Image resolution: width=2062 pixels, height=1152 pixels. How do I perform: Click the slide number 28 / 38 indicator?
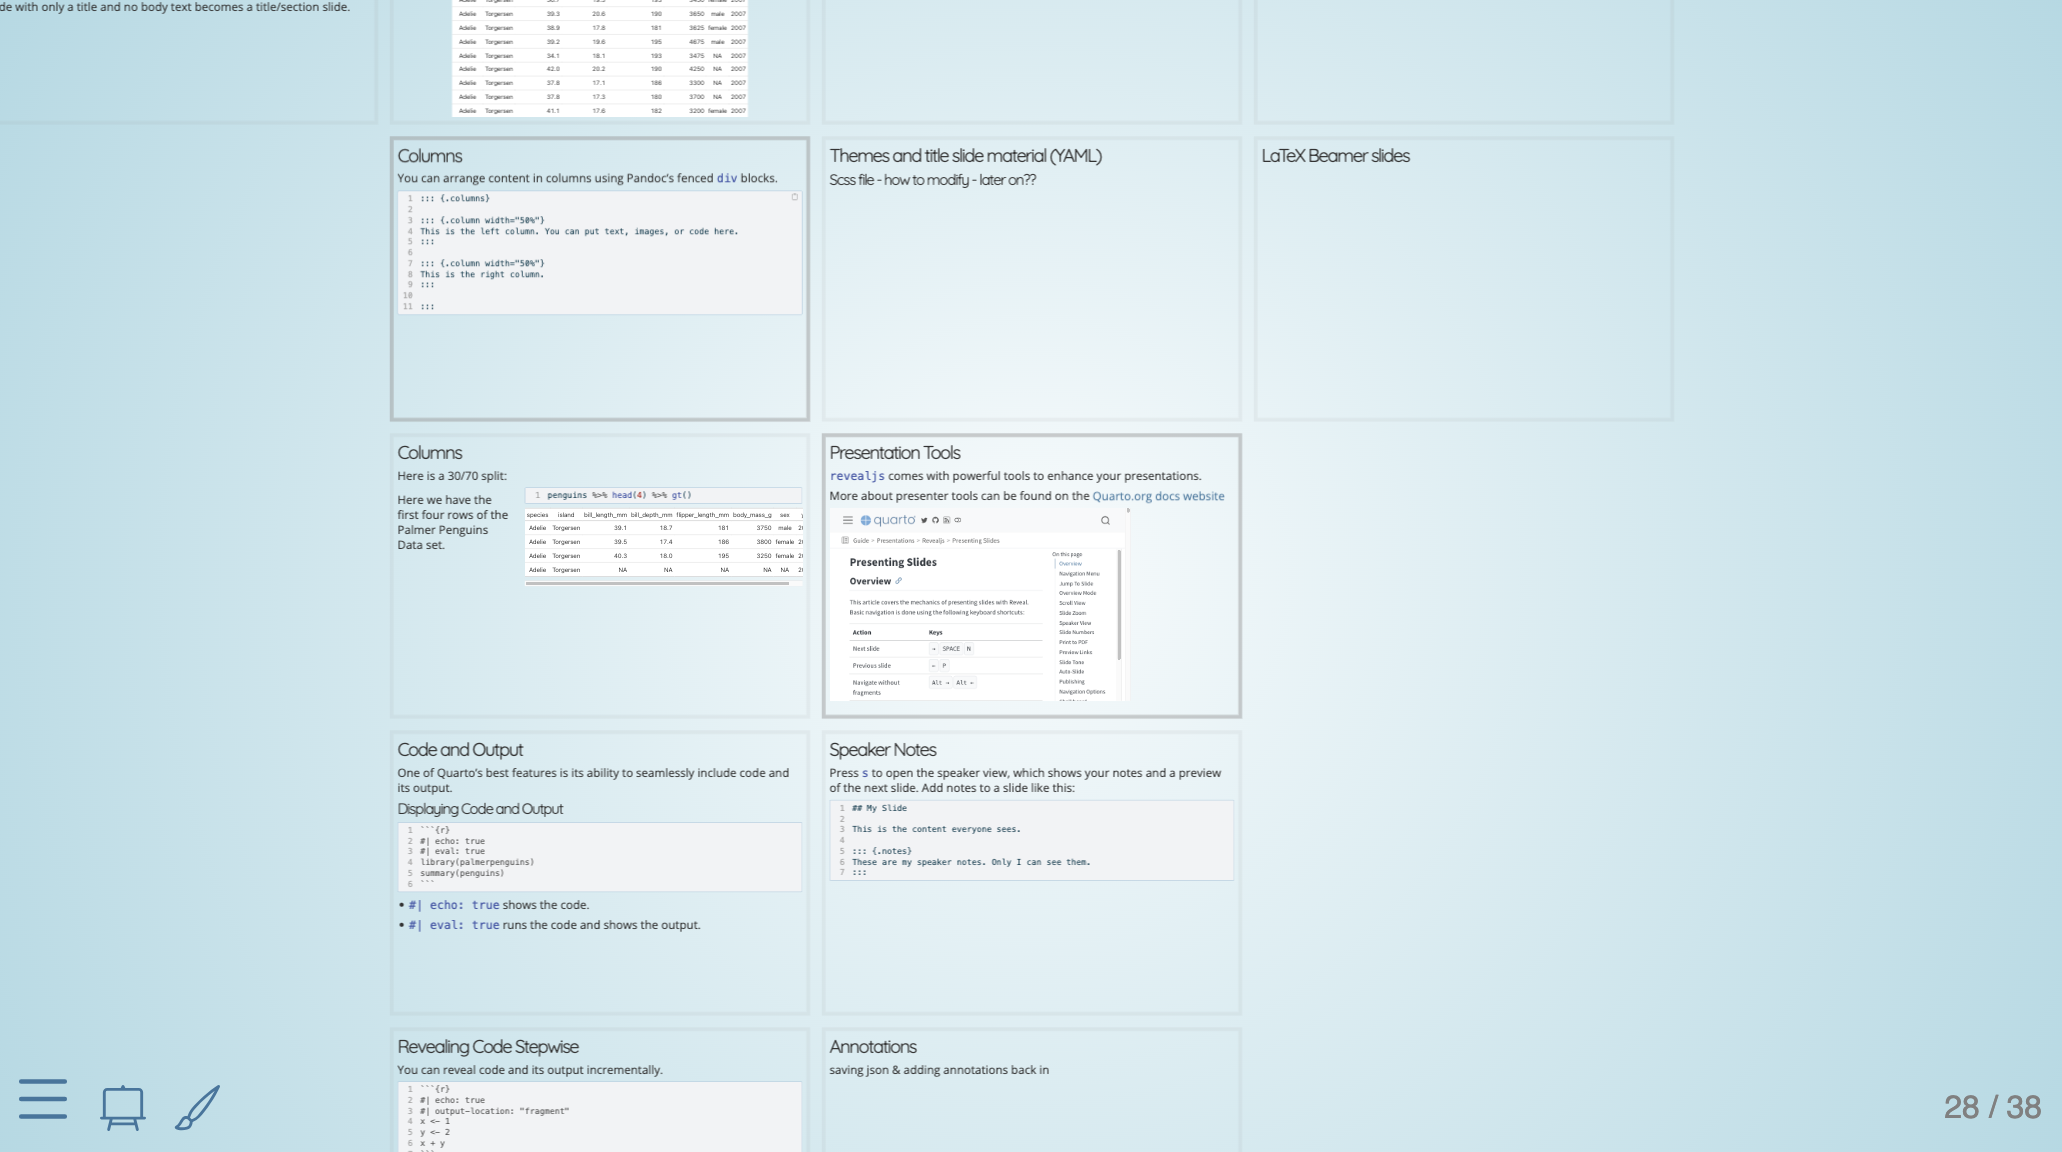[1991, 1107]
